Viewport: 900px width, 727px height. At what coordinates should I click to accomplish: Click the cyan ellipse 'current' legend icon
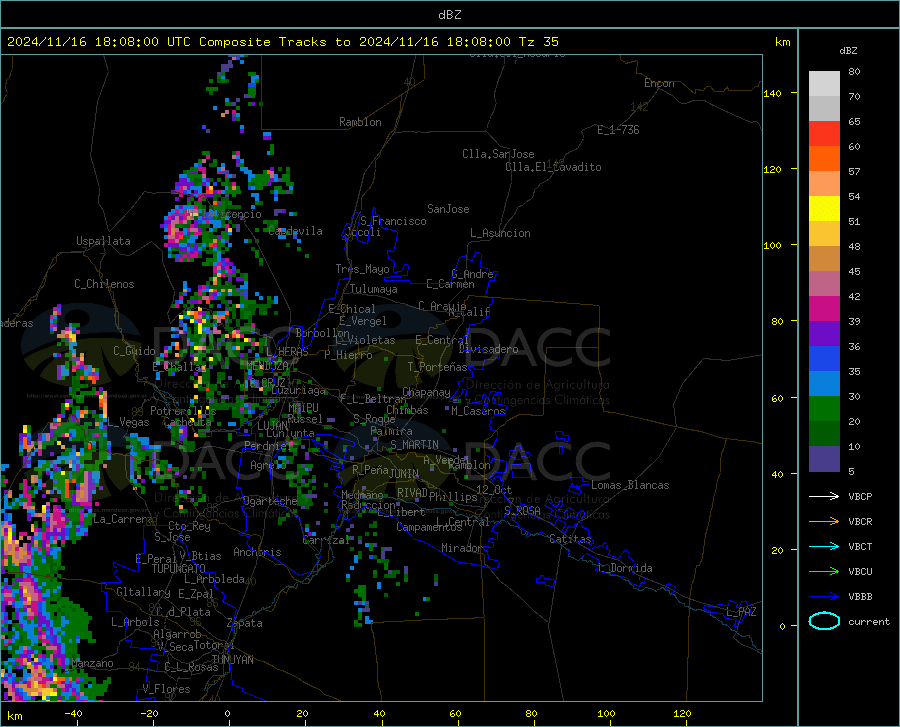[x=824, y=621]
